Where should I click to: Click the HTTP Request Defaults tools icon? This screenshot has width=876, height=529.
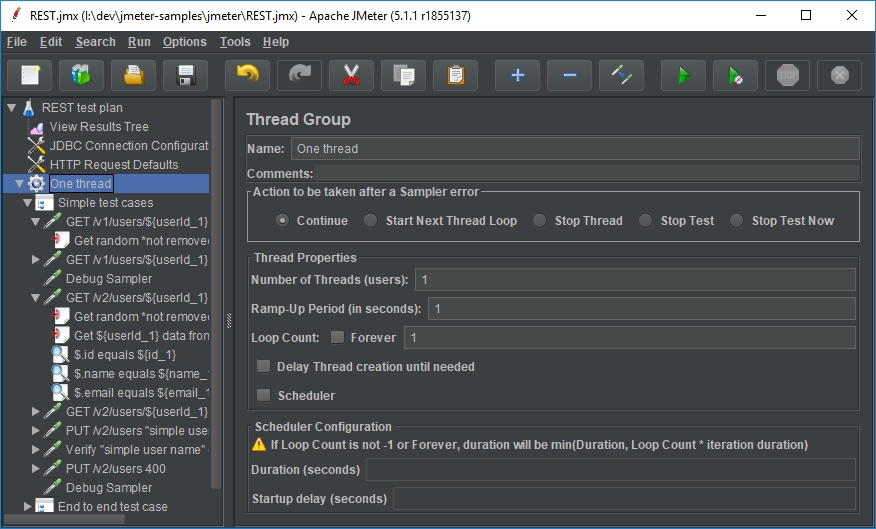pos(36,165)
